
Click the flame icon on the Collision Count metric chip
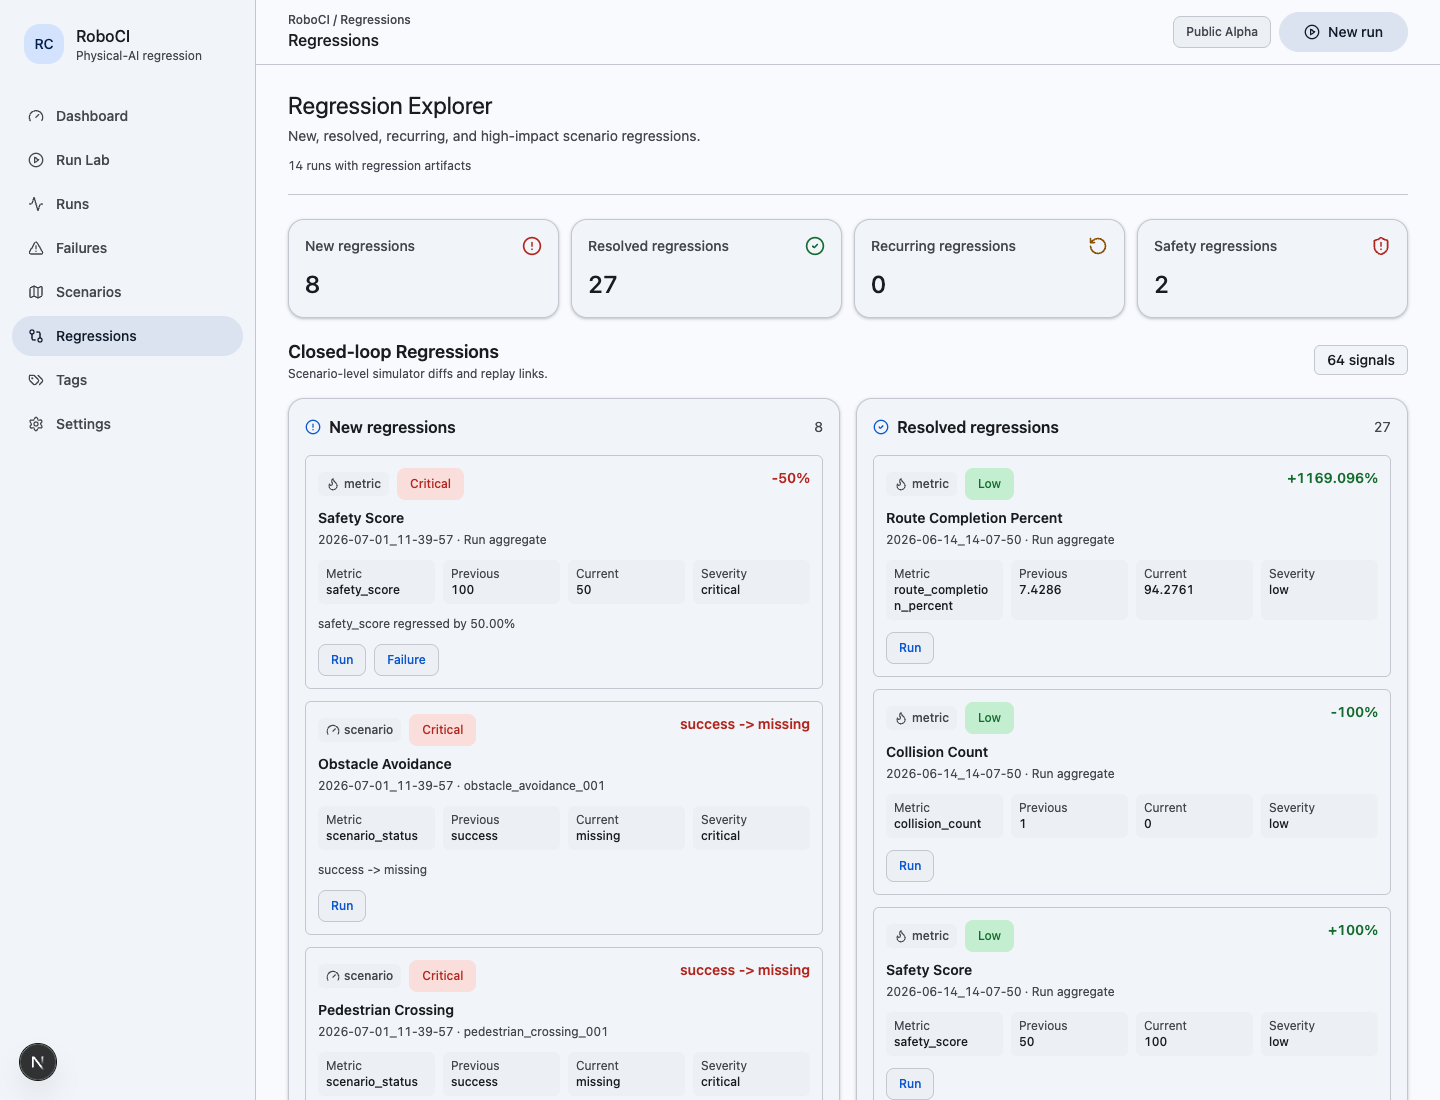pyautogui.click(x=901, y=718)
